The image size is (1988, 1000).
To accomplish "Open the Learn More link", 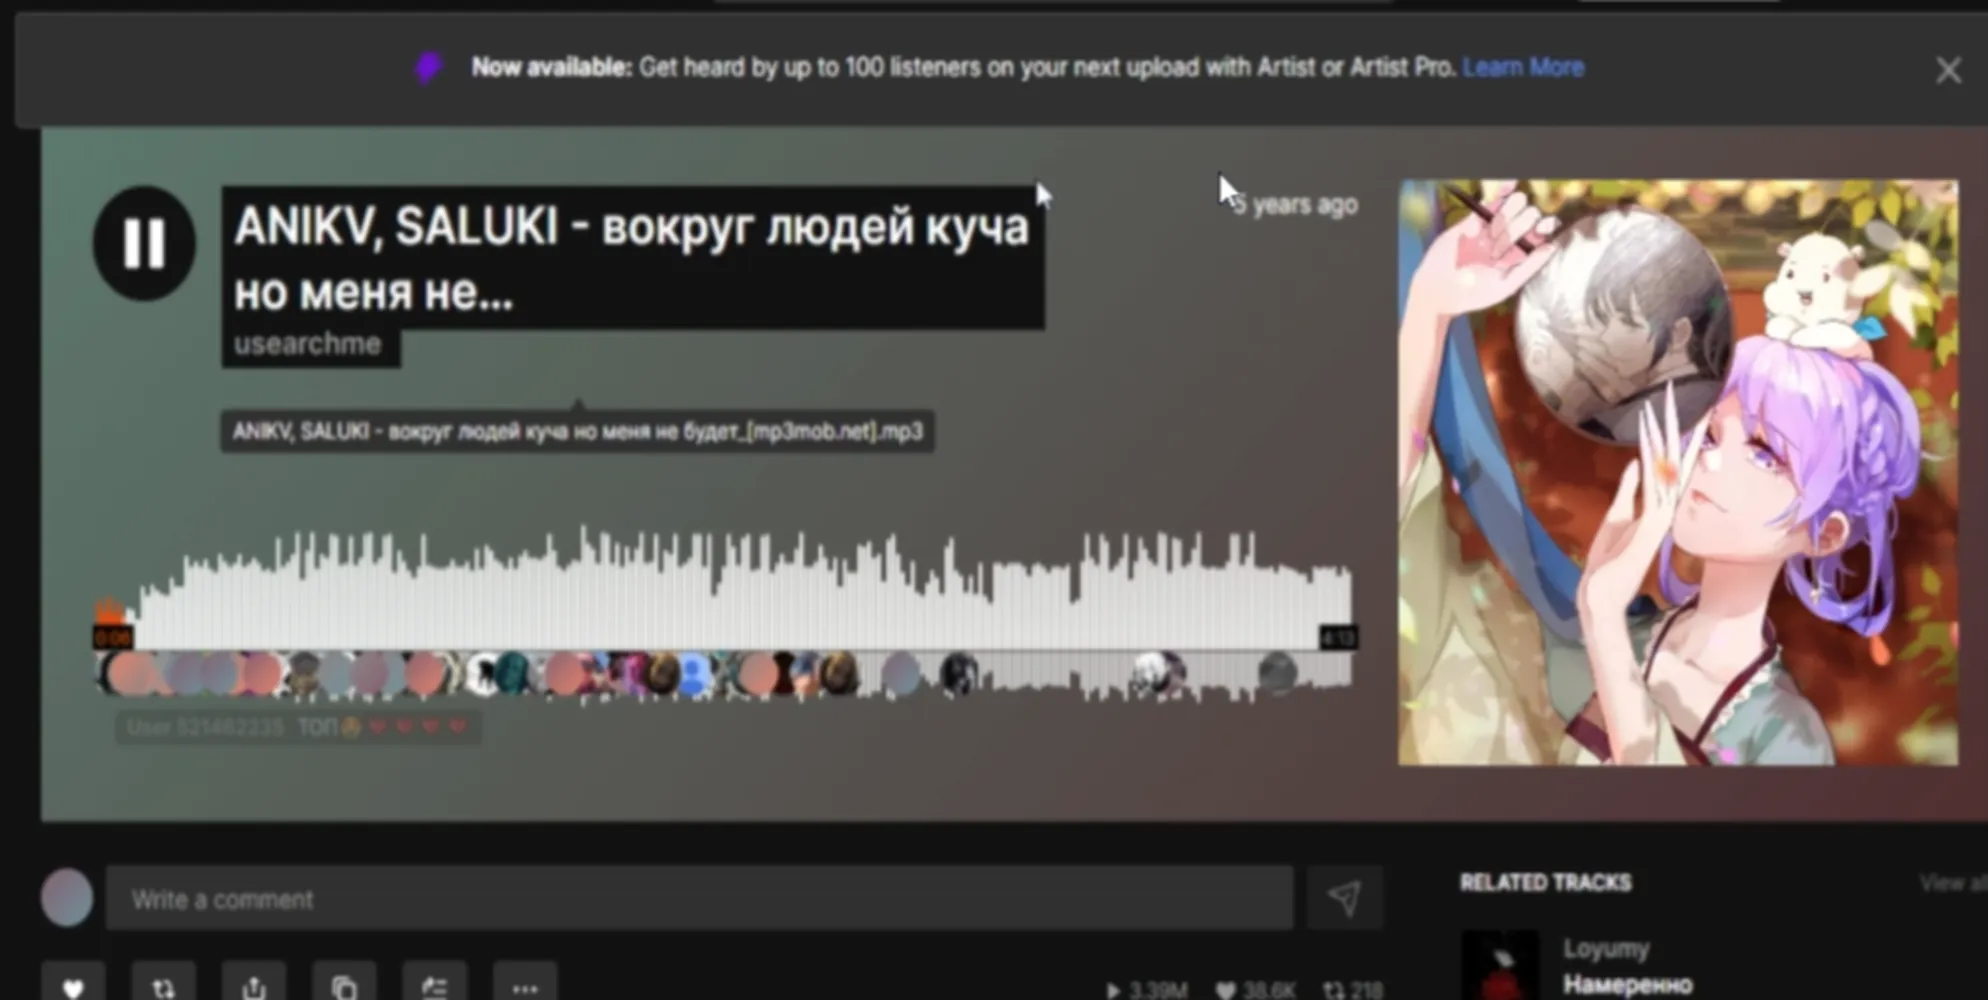I will pyautogui.click(x=1523, y=67).
